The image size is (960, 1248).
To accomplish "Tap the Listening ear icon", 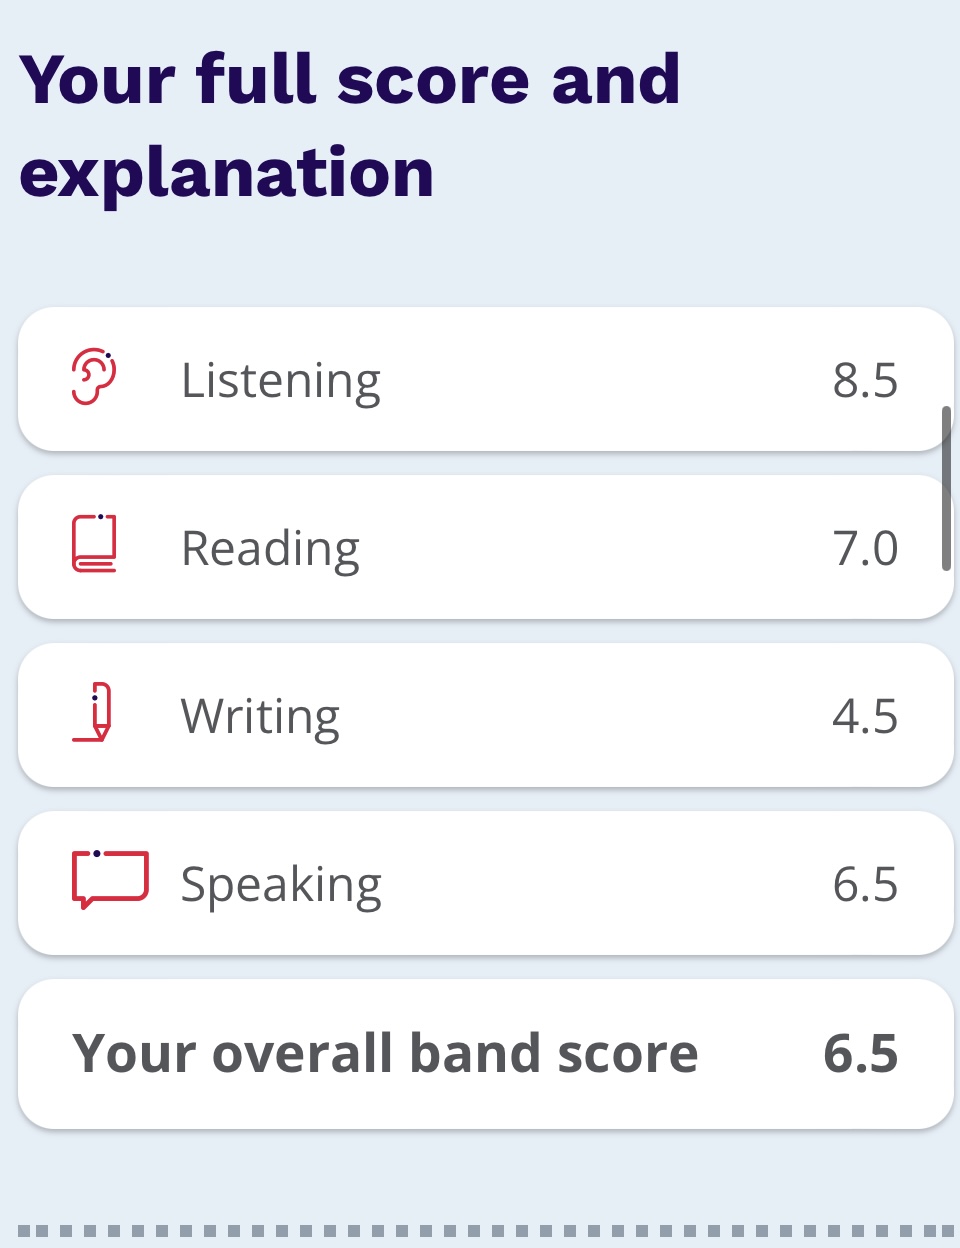I will point(94,377).
